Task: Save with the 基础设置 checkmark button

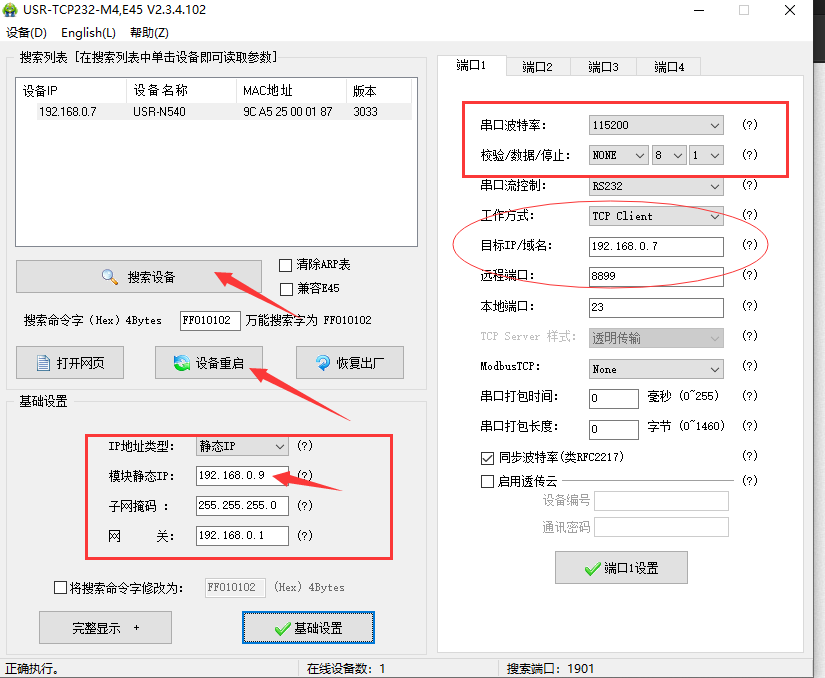Action: (x=308, y=628)
